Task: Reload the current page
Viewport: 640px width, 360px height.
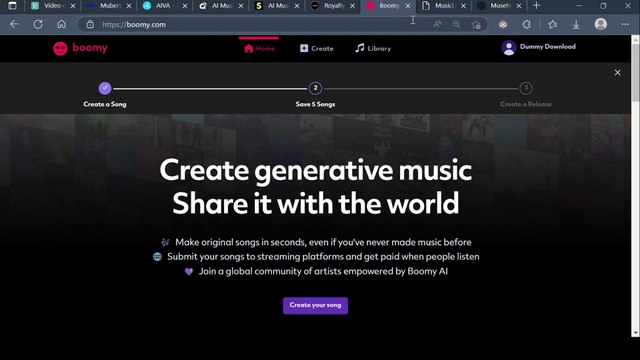Action: [x=38, y=24]
